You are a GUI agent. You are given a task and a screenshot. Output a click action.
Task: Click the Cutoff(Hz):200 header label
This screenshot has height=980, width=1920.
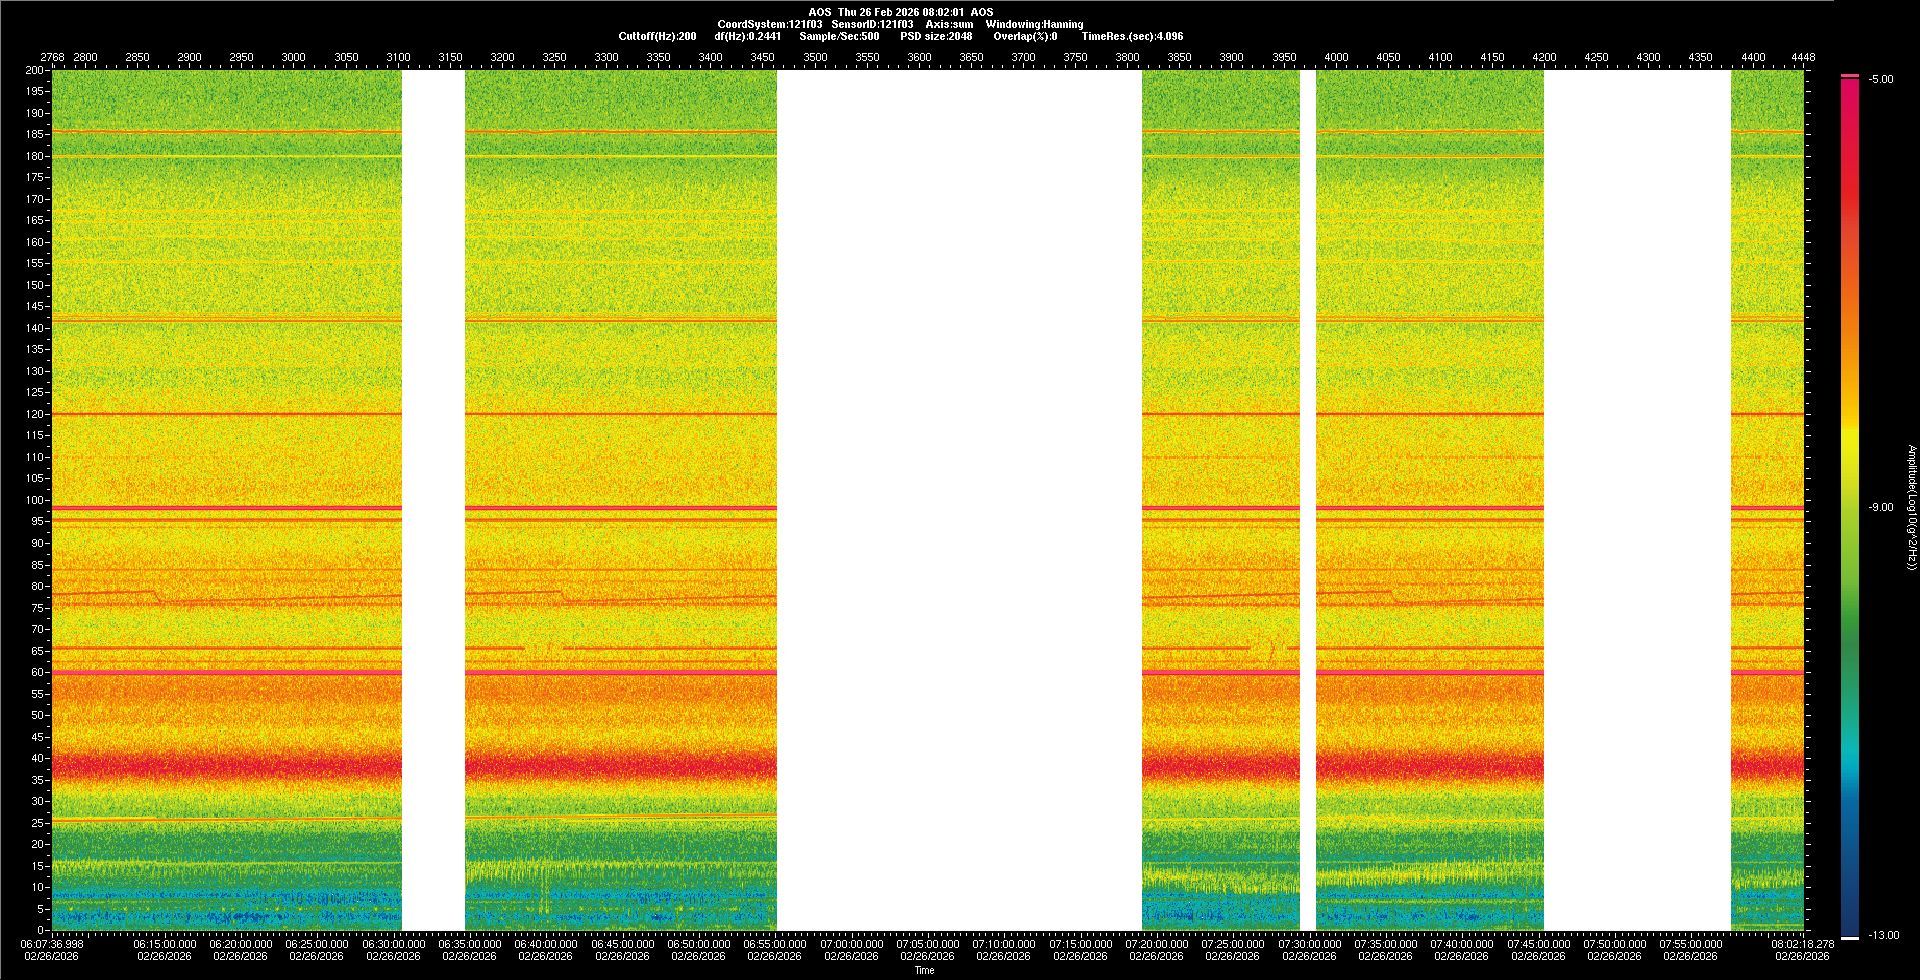point(657,36)
